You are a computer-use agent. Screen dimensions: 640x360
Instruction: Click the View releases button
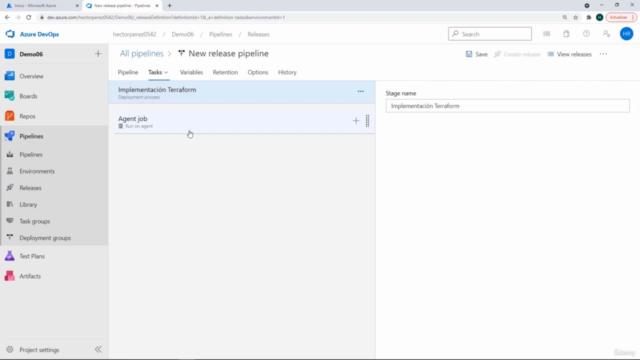pos(569,54)
